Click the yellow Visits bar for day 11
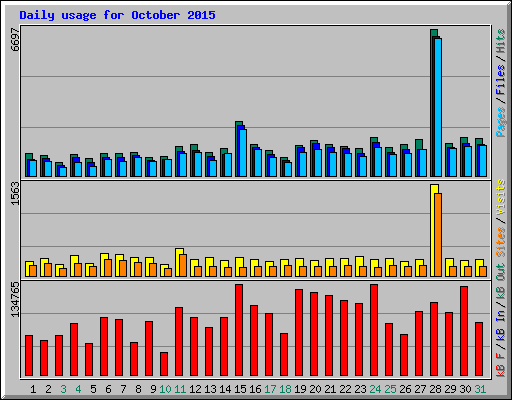The image size is (512, 400). click(179, 262)
